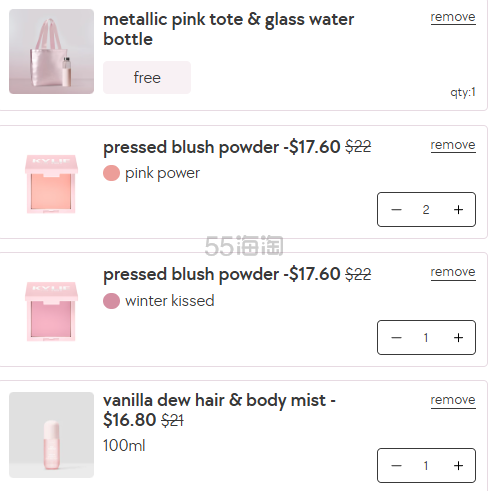The image size is (488, 491).
Task: Increase quantity of pink power blush
Action: click(458, 210)
